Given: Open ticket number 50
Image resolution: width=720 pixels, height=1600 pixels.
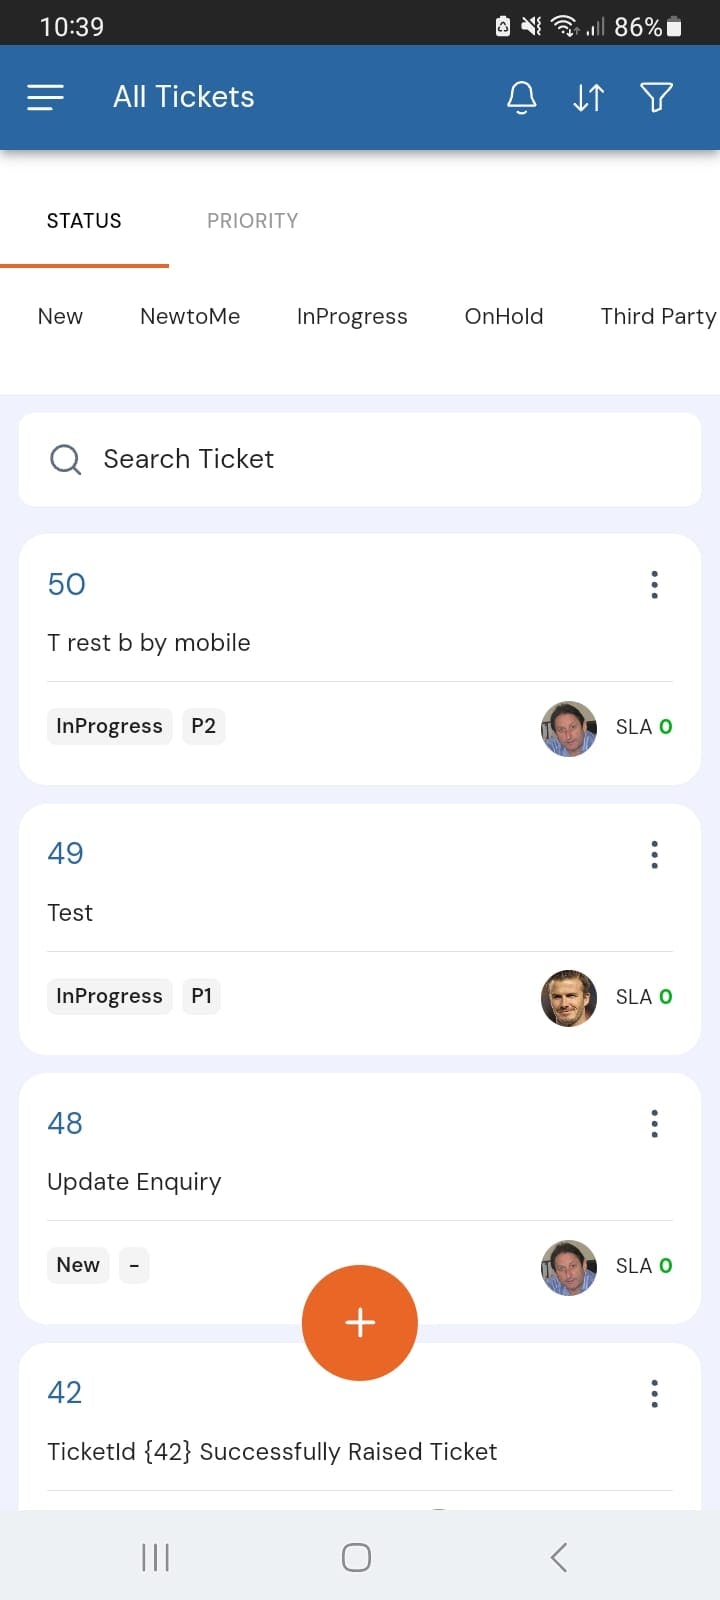Looking at the screenshot, I should [x=67, y=584].
